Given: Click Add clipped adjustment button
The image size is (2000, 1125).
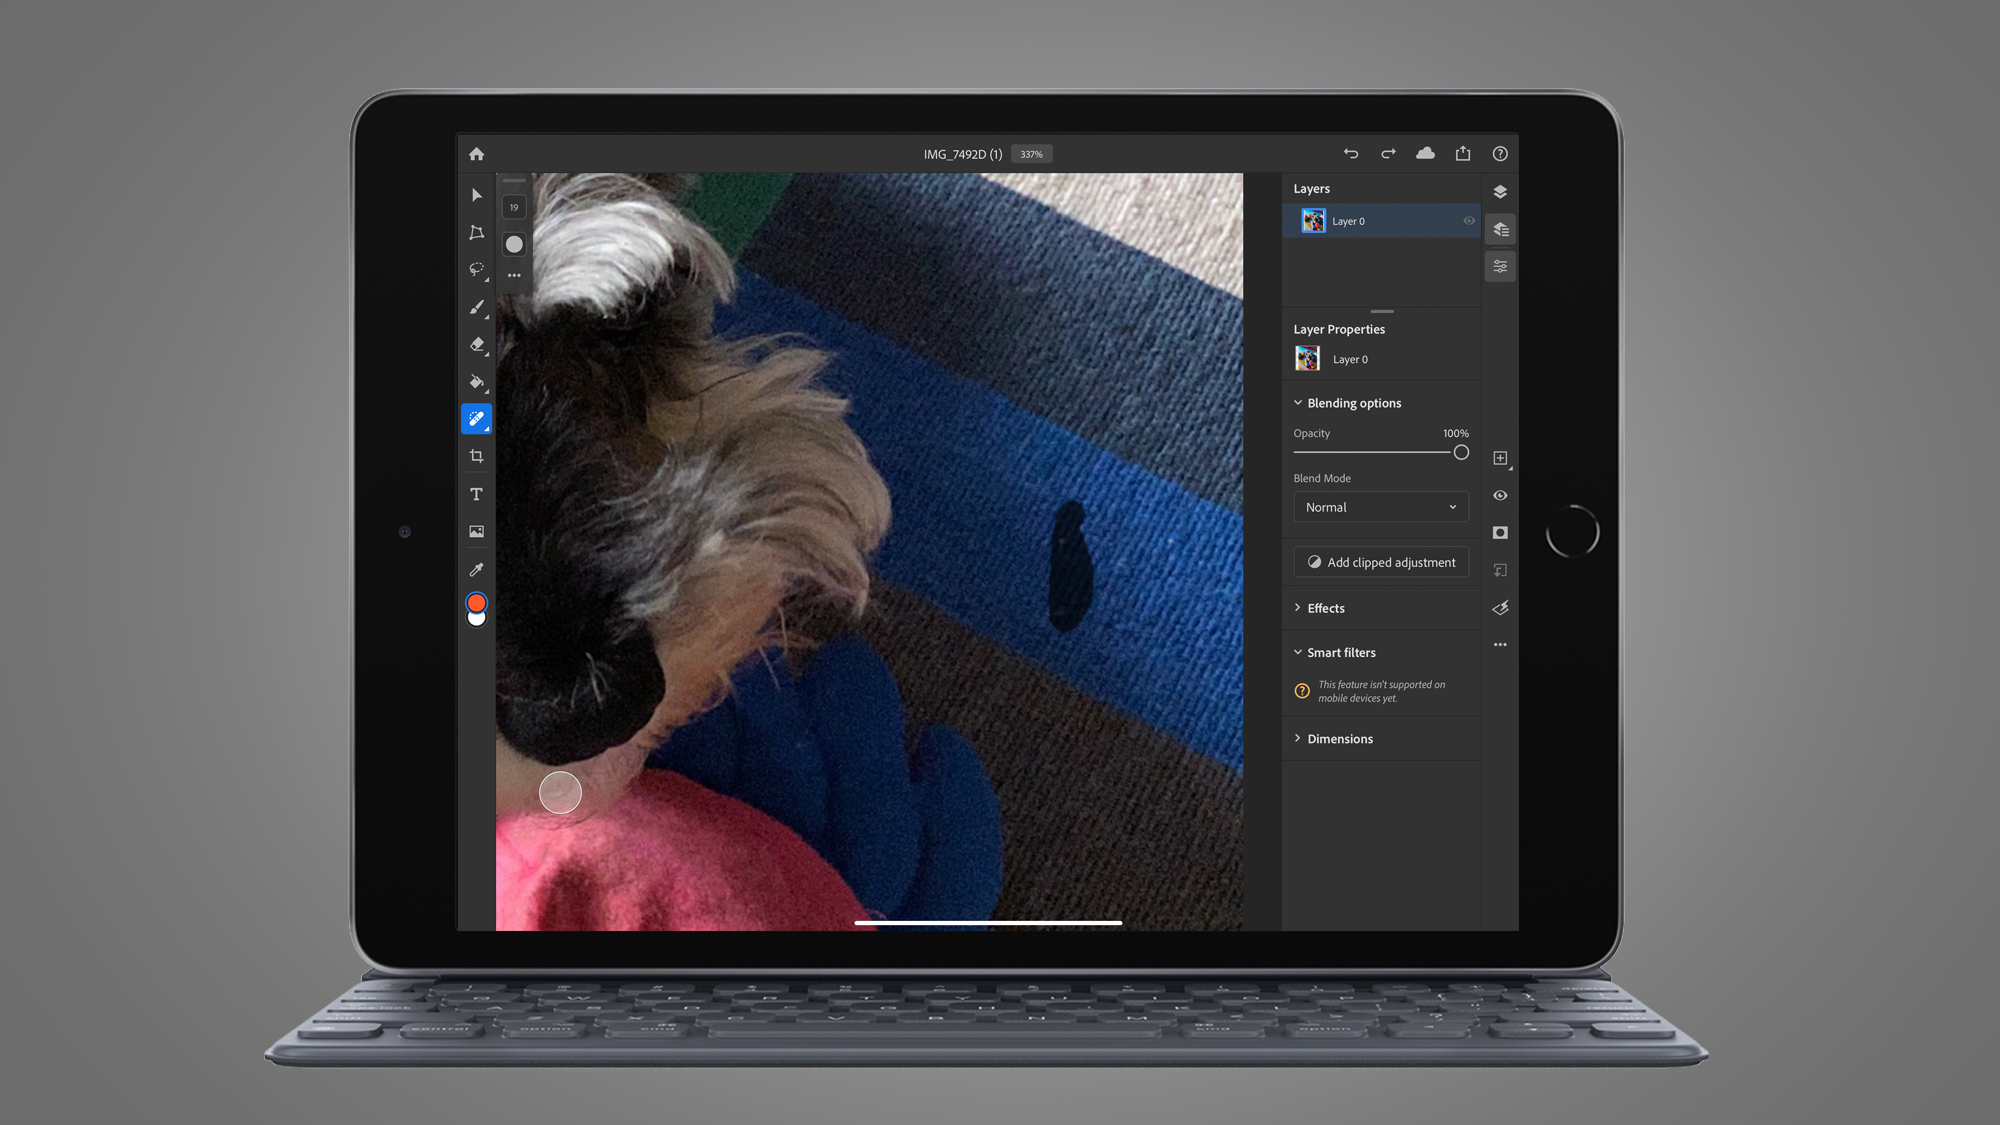Looking at the screenshot, I should (x=1381, y=562).
